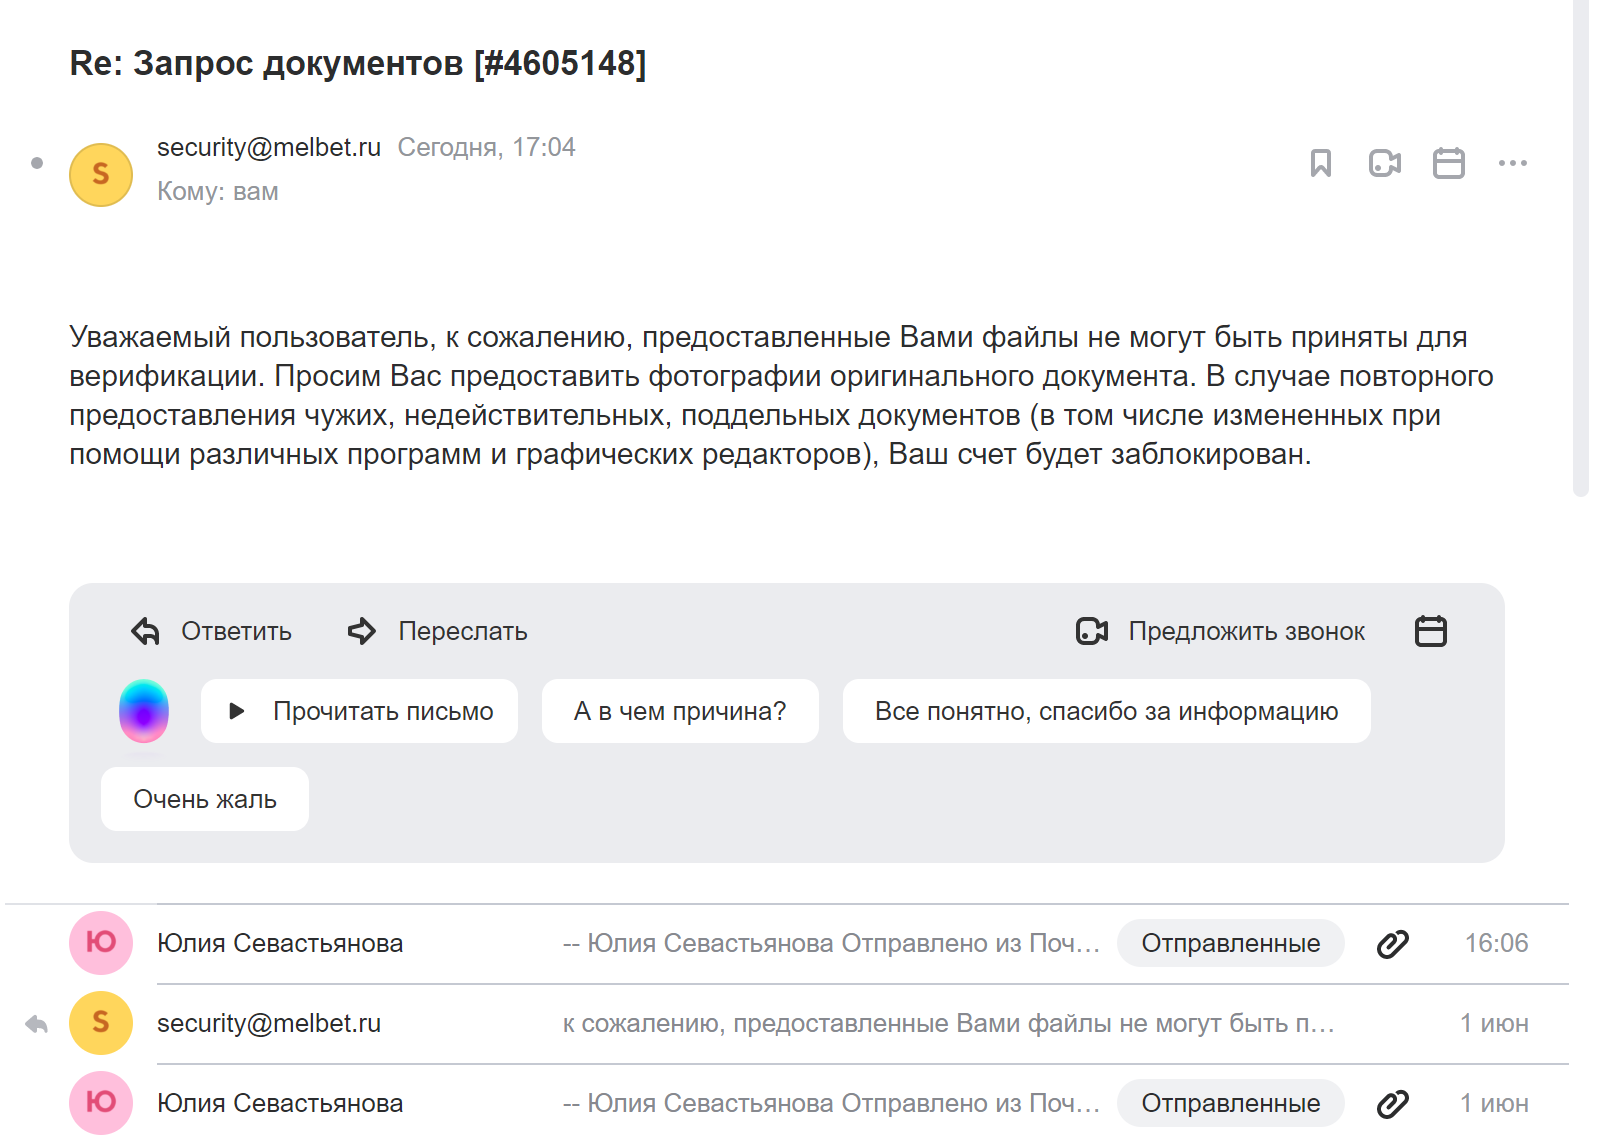Screen dimensions: 1620x1140
Task: Choose quick reply 'Очень жаль'
Action: click(205, 799)
